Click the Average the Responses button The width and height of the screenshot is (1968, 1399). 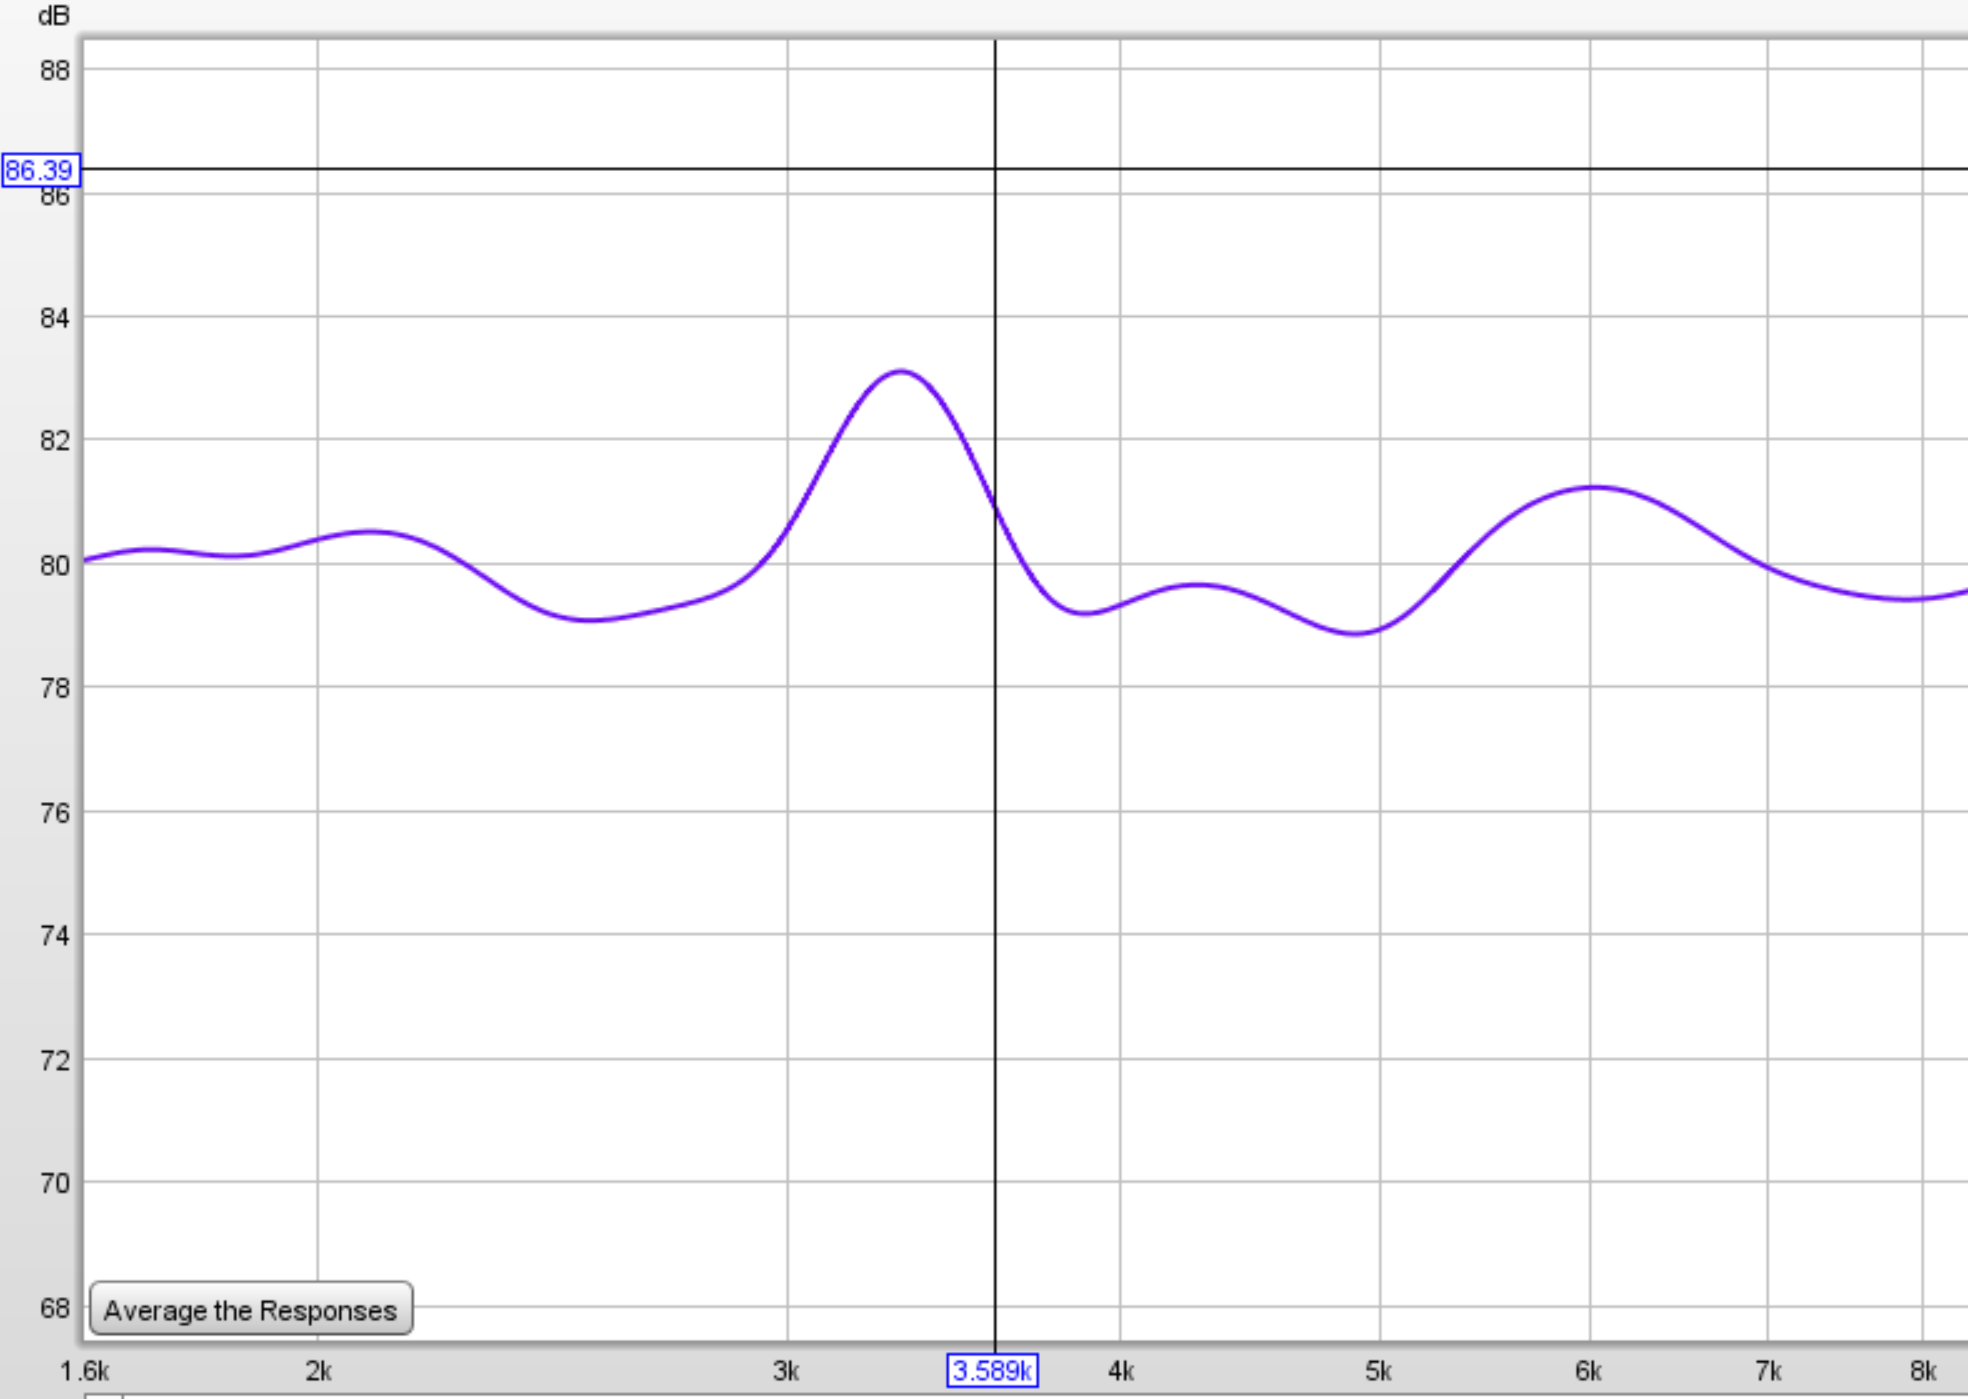click(251, 1308)
